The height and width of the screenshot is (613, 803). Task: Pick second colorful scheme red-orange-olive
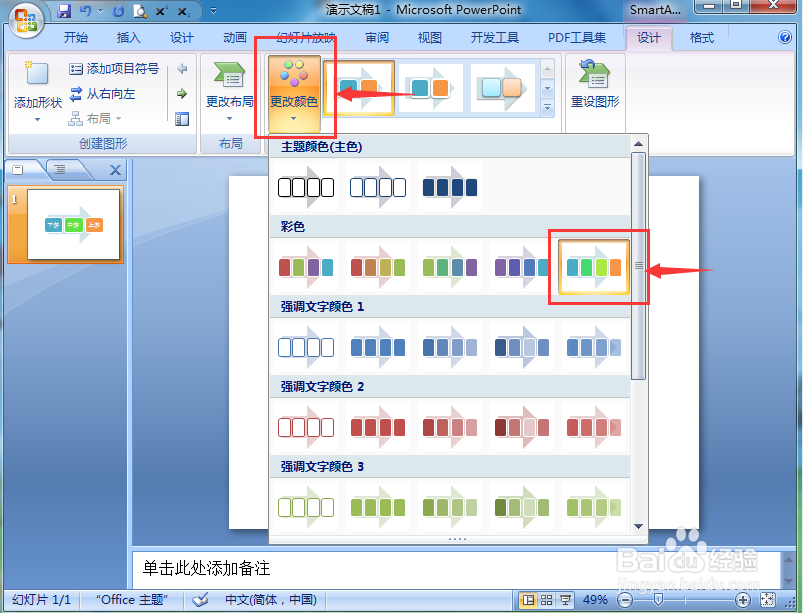point(378,267)
